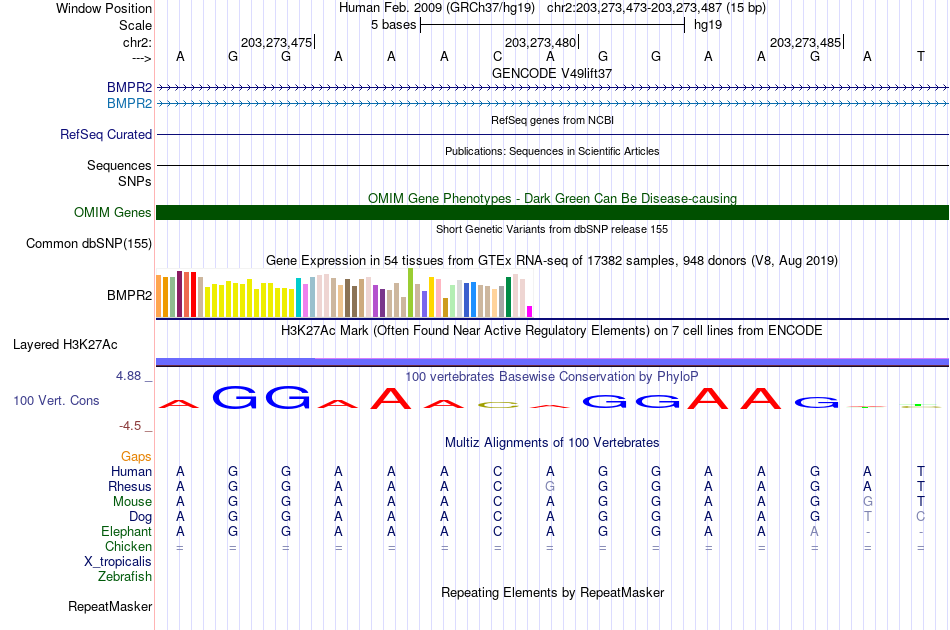Image resolution: width=950 pixels, height=630 pixels.
Task: Click '100 vertebrates Basewise Conservation by PhyloP' title
Action: click(552, 376)
